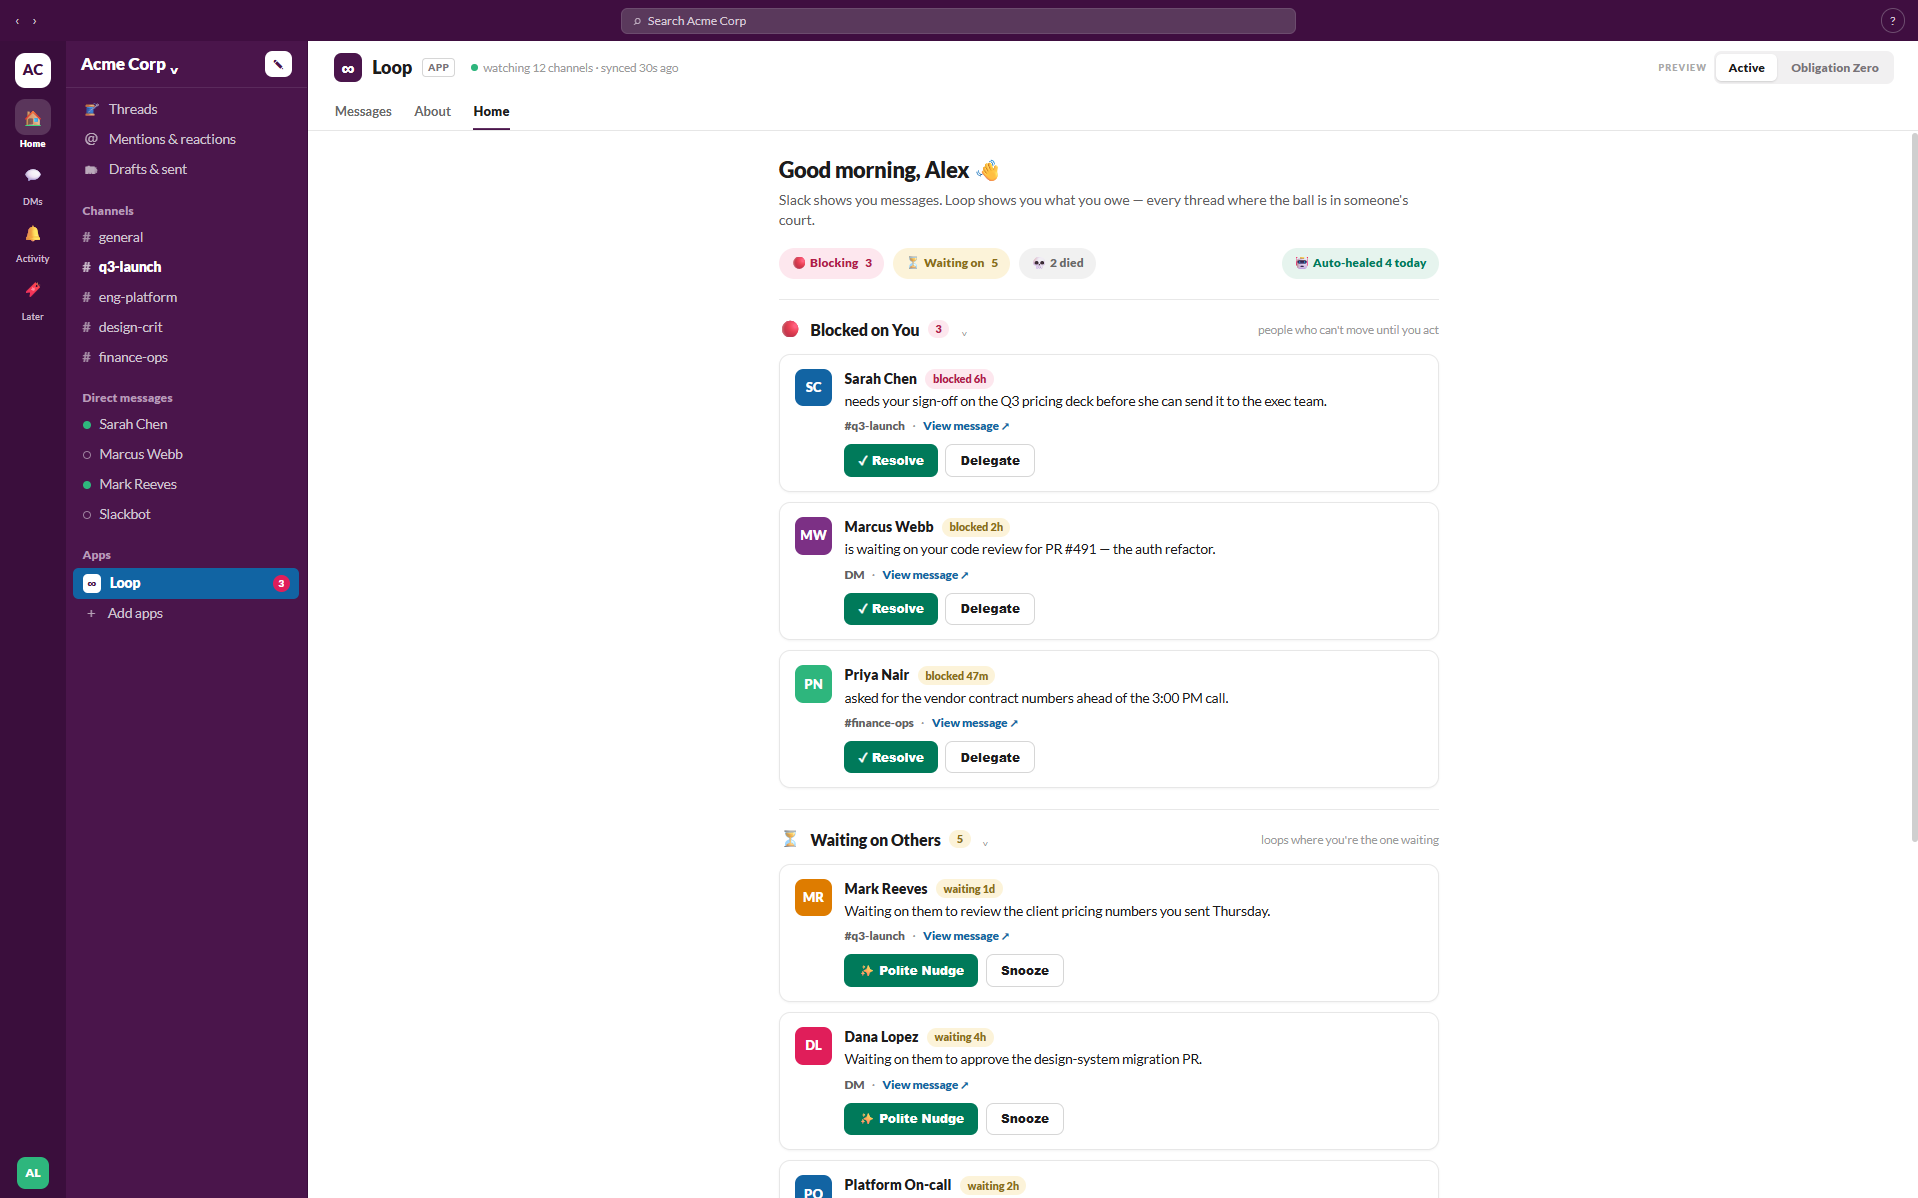Click Dana Lopez's DL avatar
Screen dimensions: 1918x1198
813,1045
